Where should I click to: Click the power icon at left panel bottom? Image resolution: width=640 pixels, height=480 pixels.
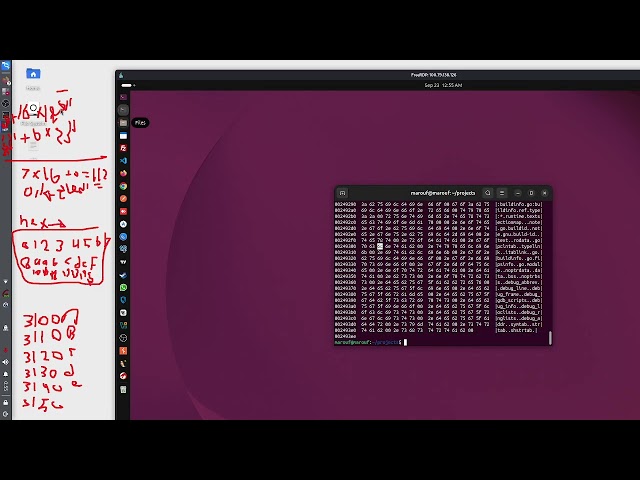(x=6, y=414)
